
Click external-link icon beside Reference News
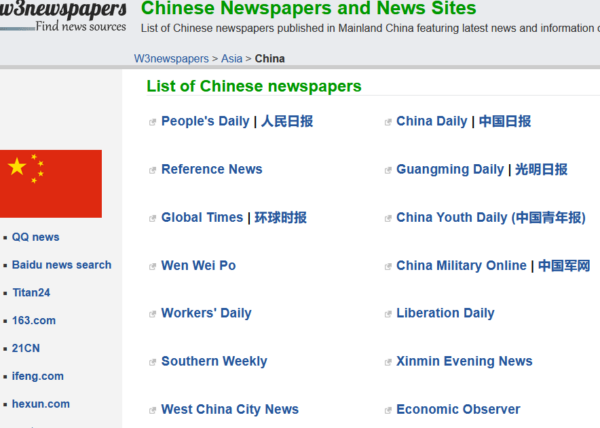152,170
